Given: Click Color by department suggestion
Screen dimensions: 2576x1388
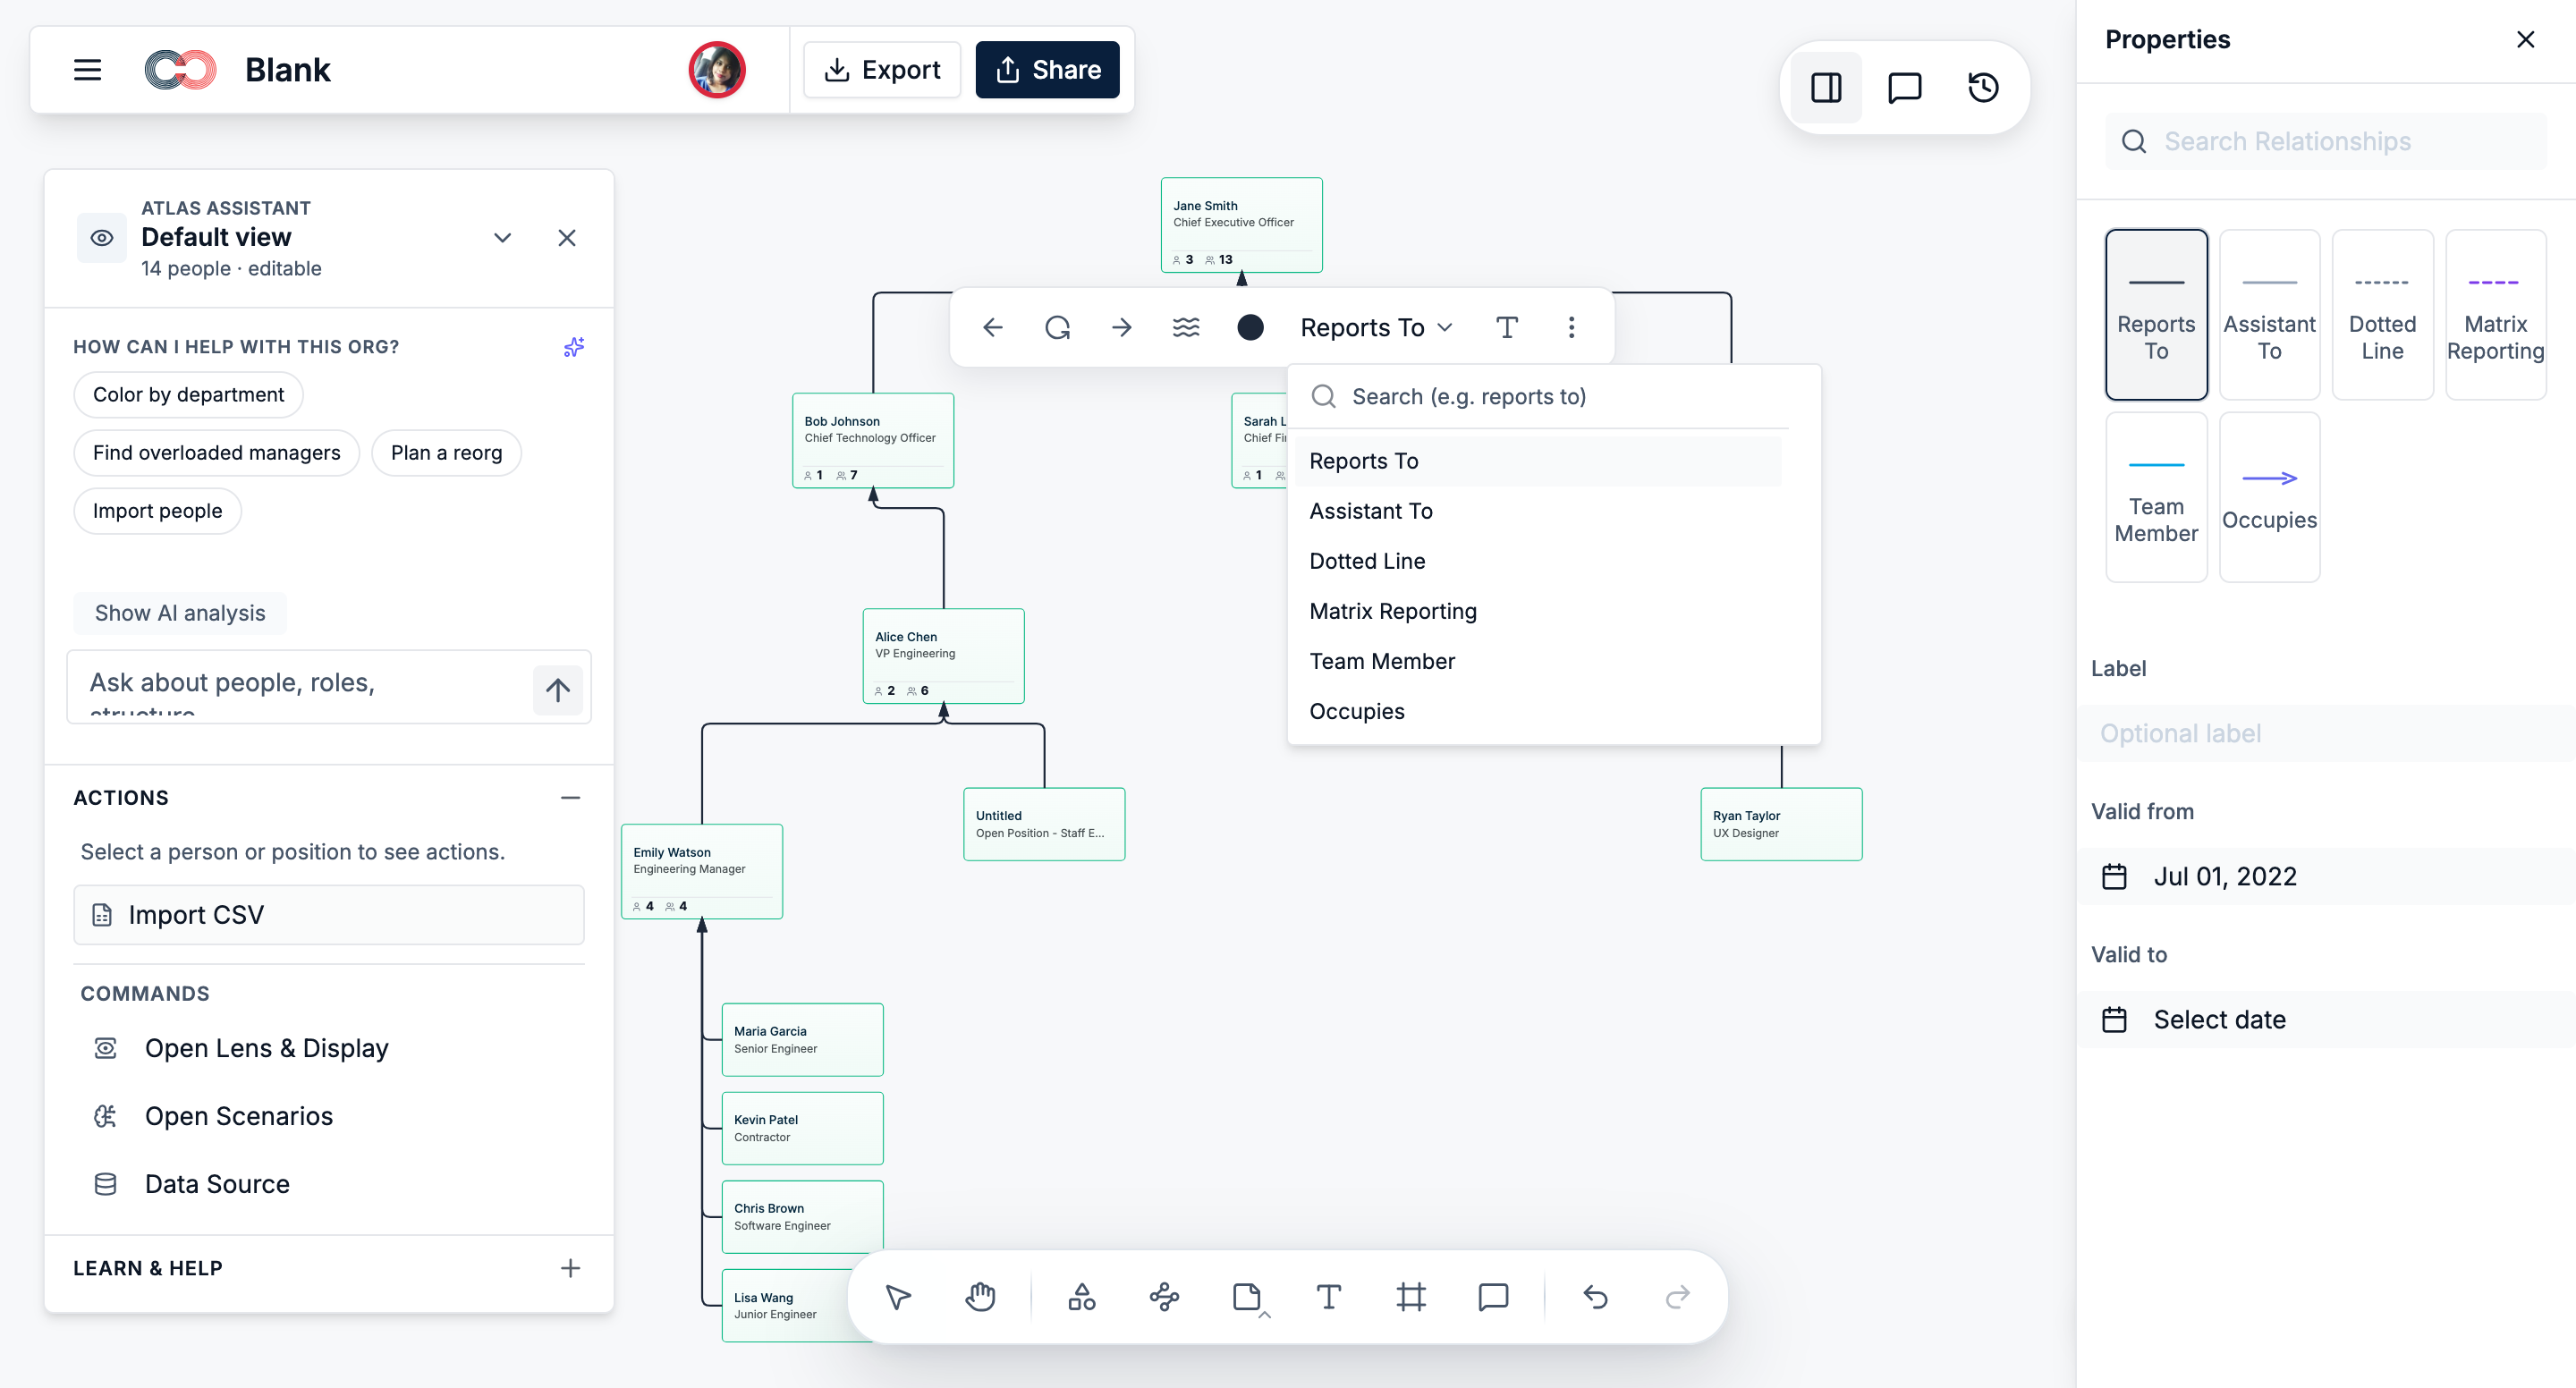Looking at the screenshot, I should (x=188, y=395).
